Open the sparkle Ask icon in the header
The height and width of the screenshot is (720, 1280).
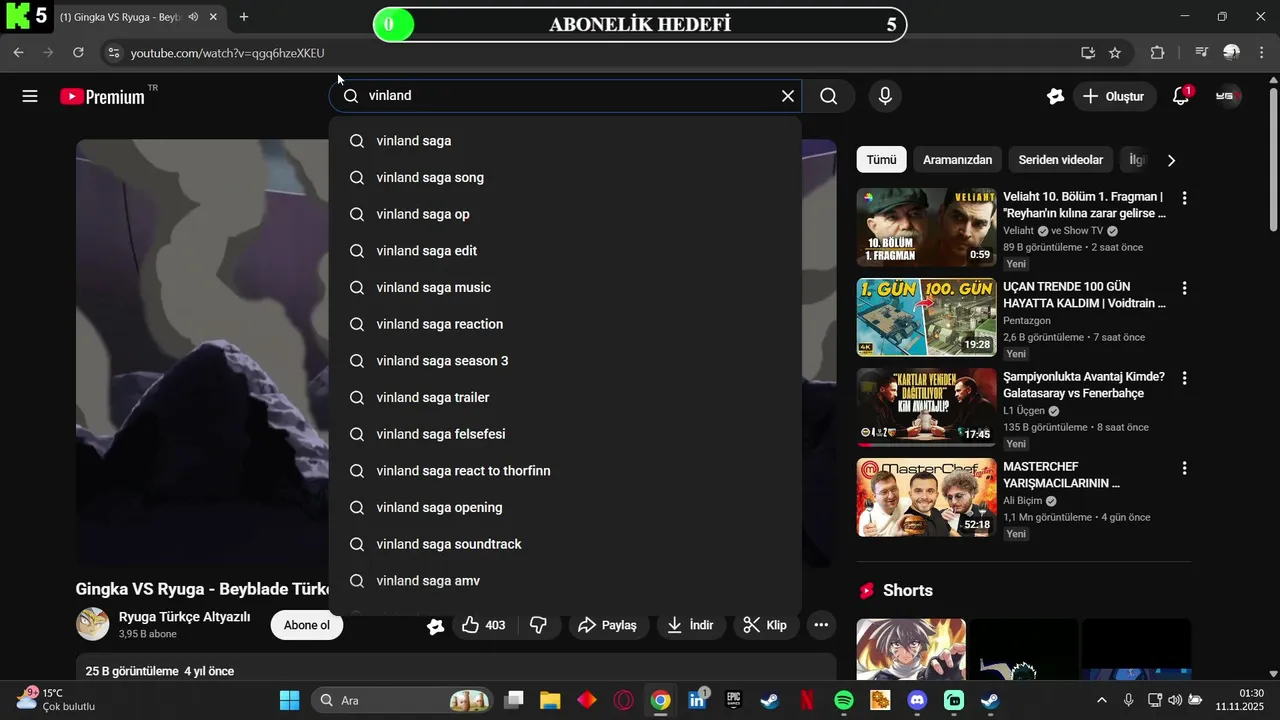1055,96
